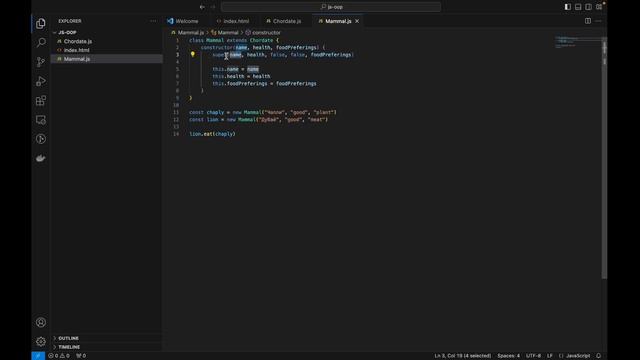Click the UTF-8 encoding indicator

tap(533, 356)
